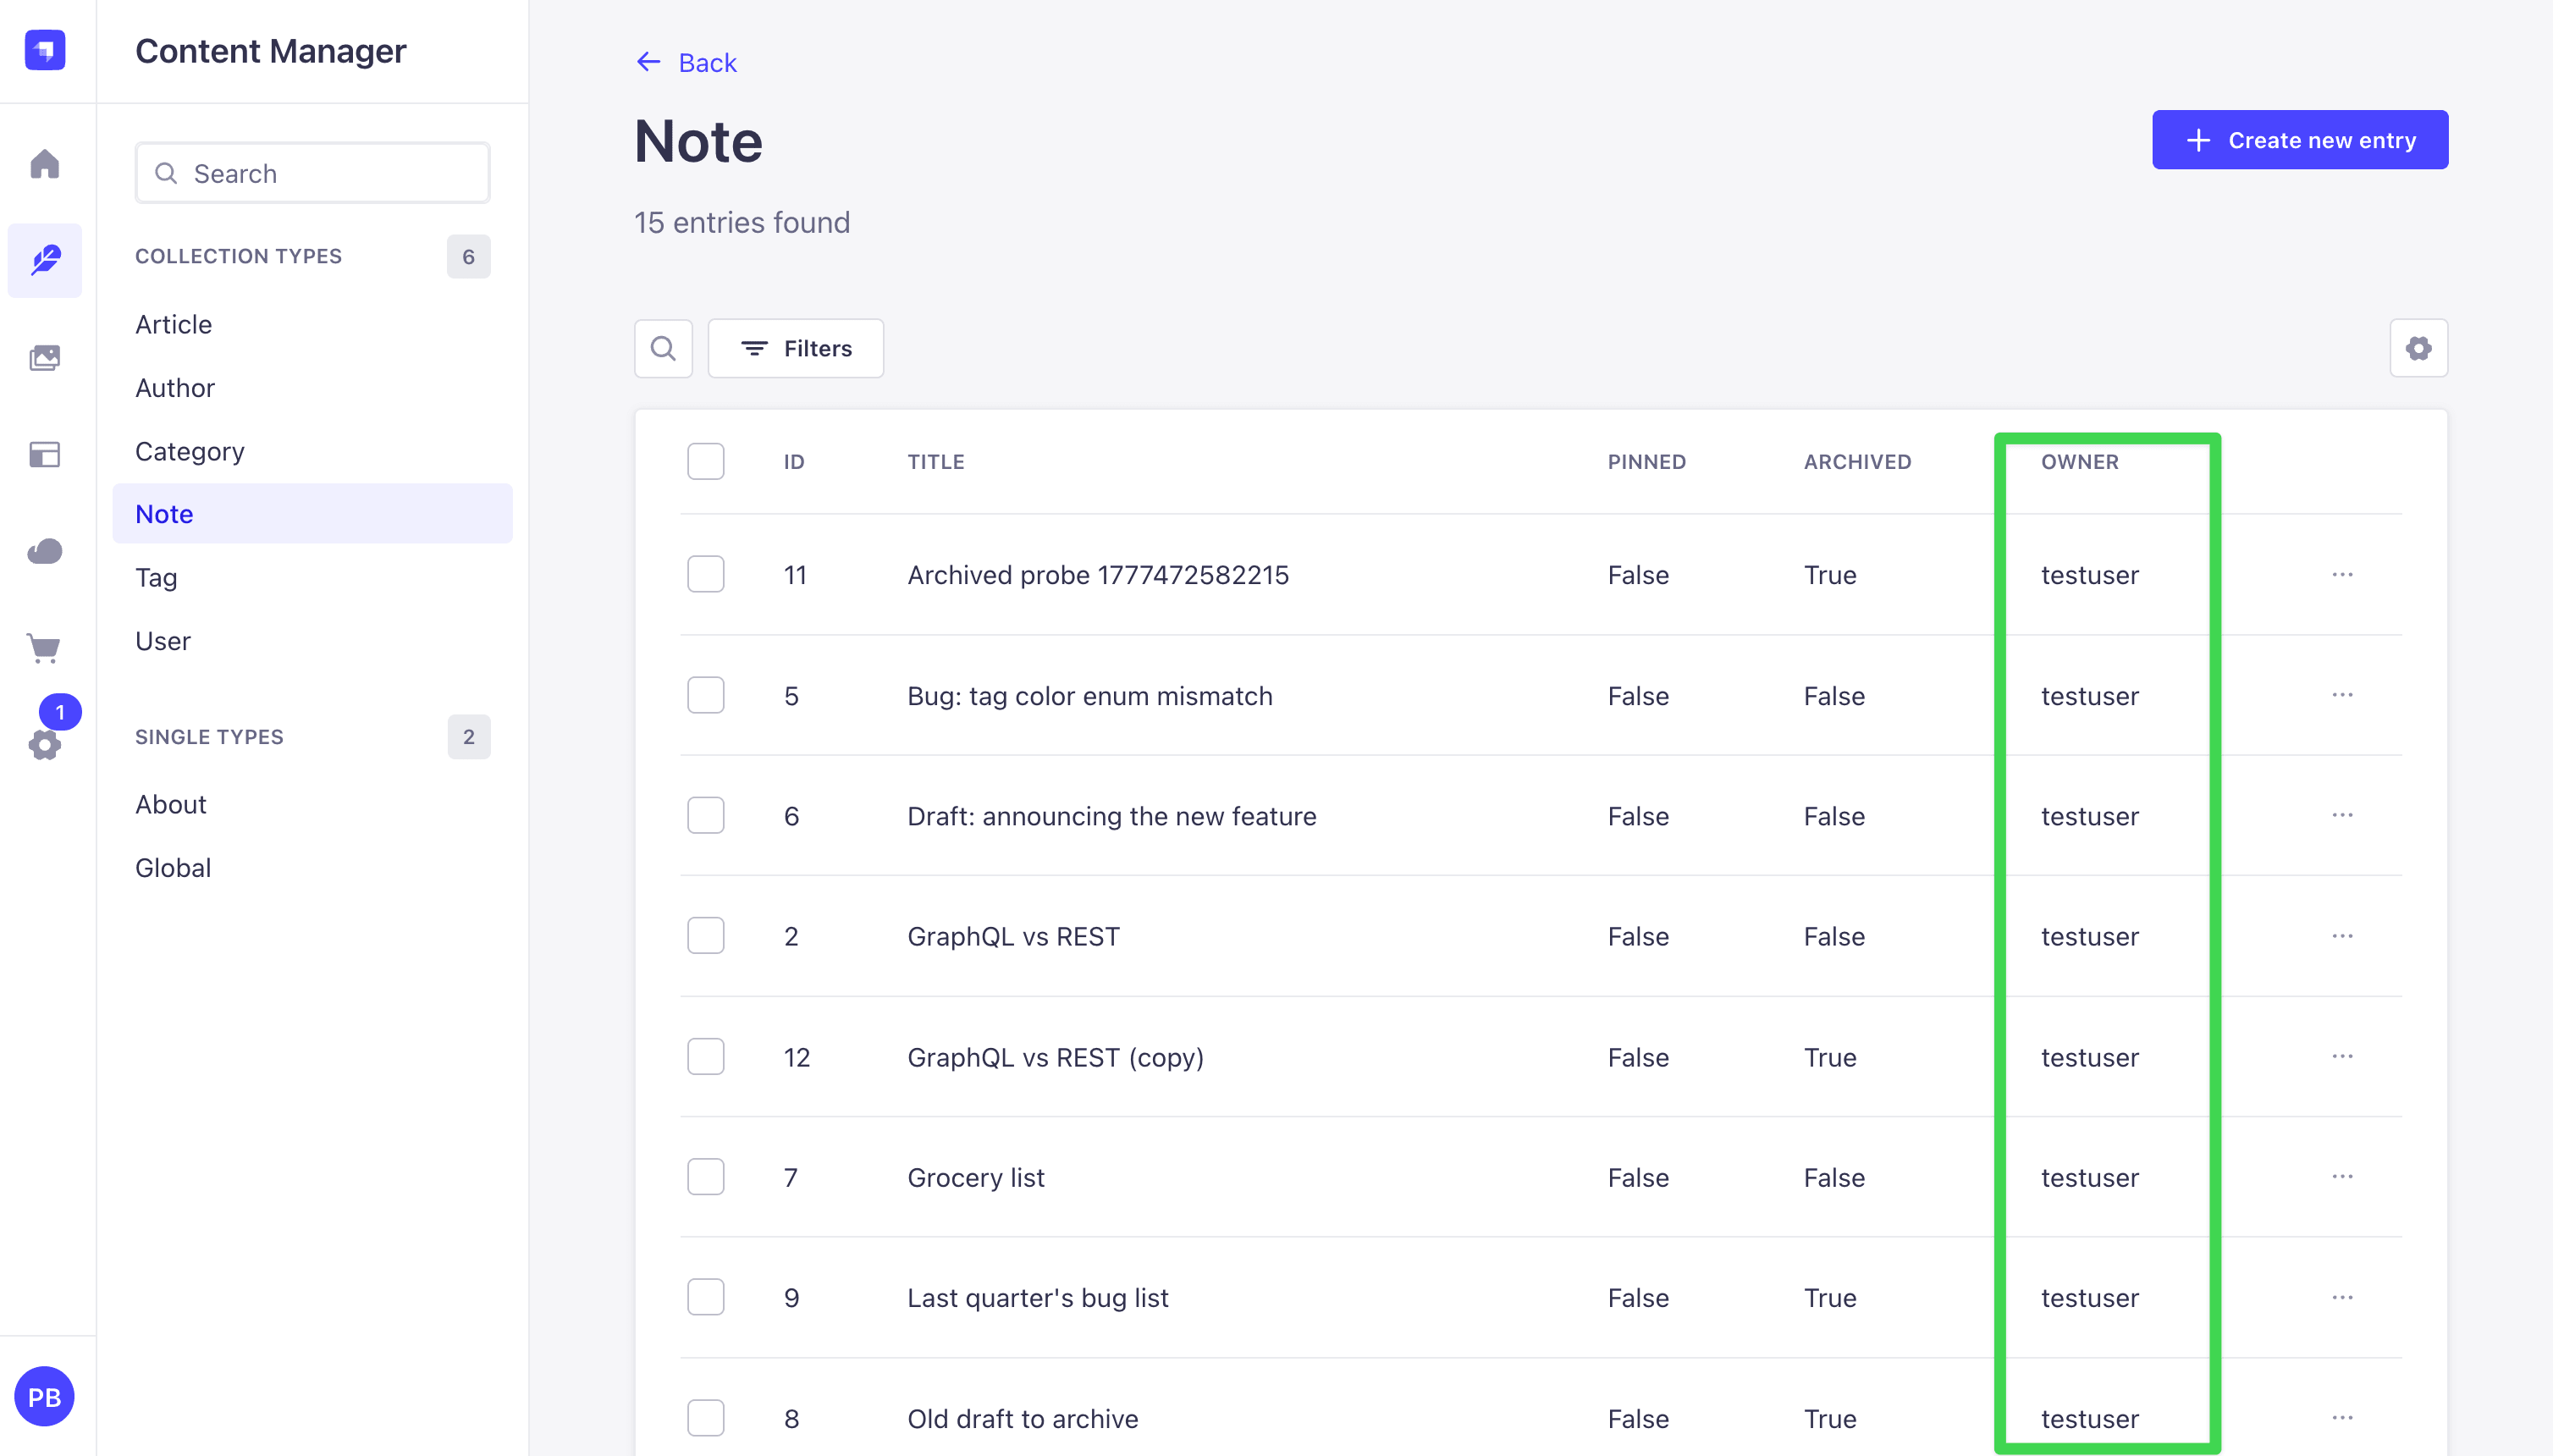
Task: Open list view settings gear icon
Action: coord(2418,348)
